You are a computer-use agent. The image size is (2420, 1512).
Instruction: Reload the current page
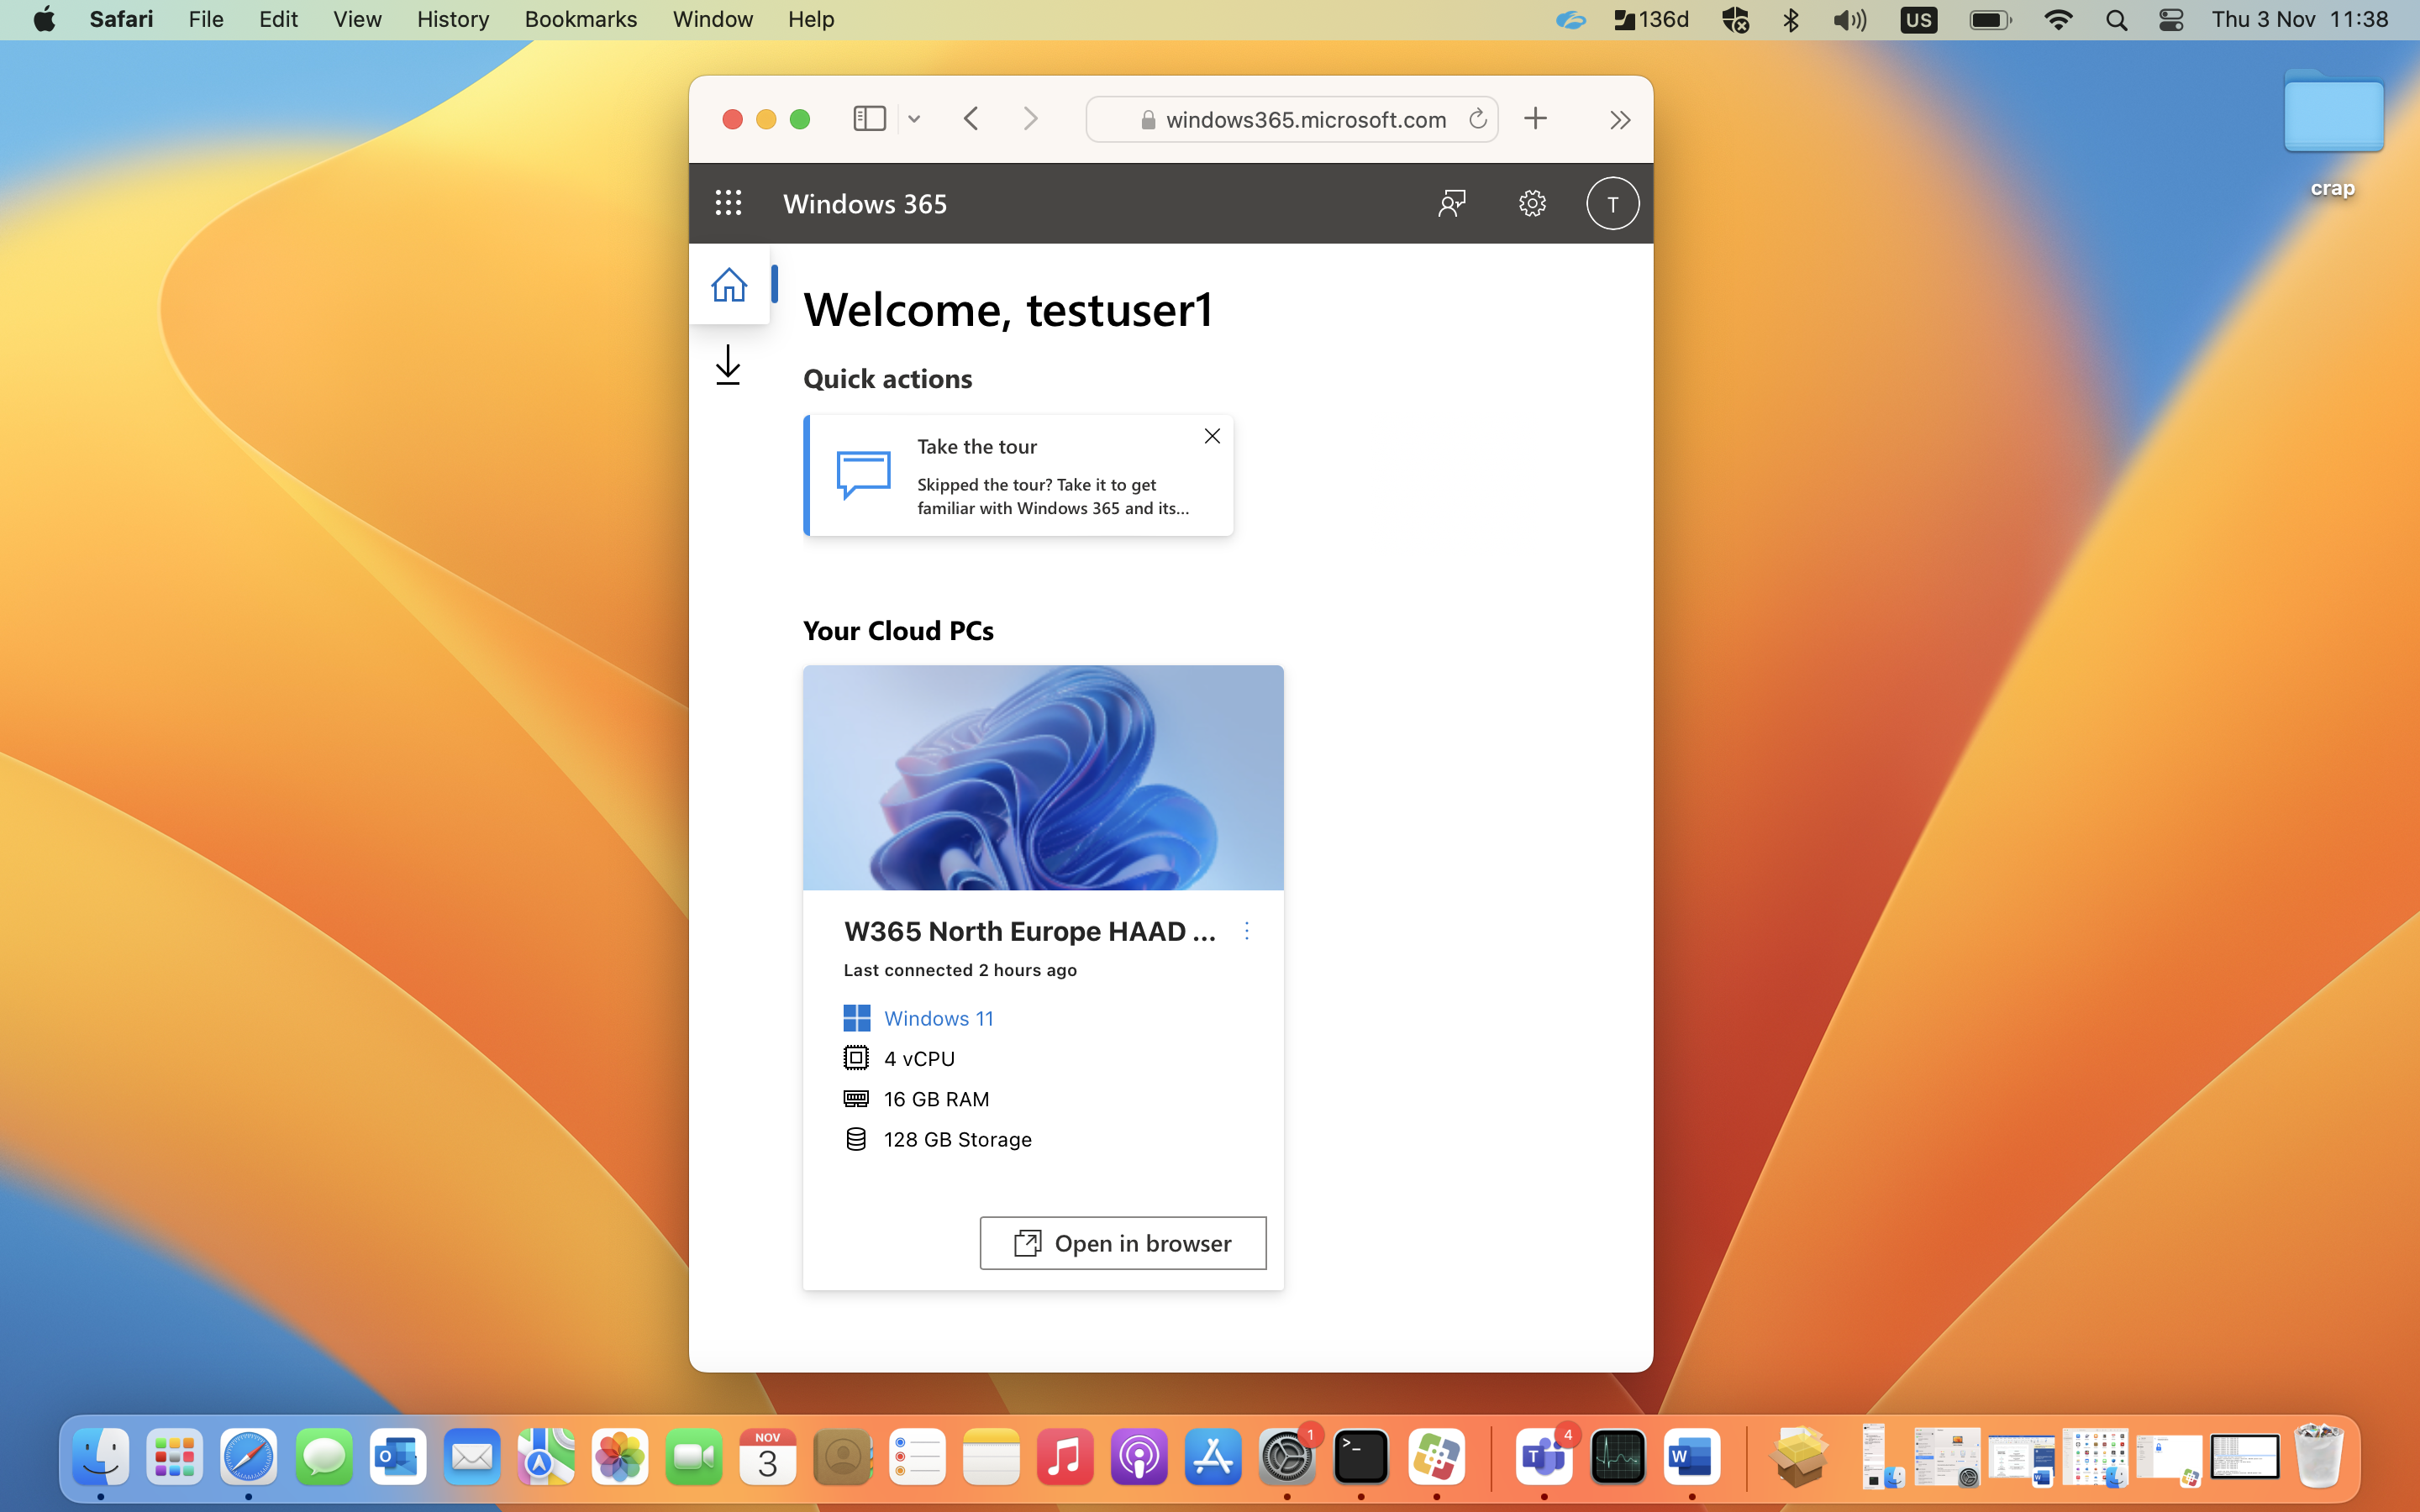pos(1477,119)
